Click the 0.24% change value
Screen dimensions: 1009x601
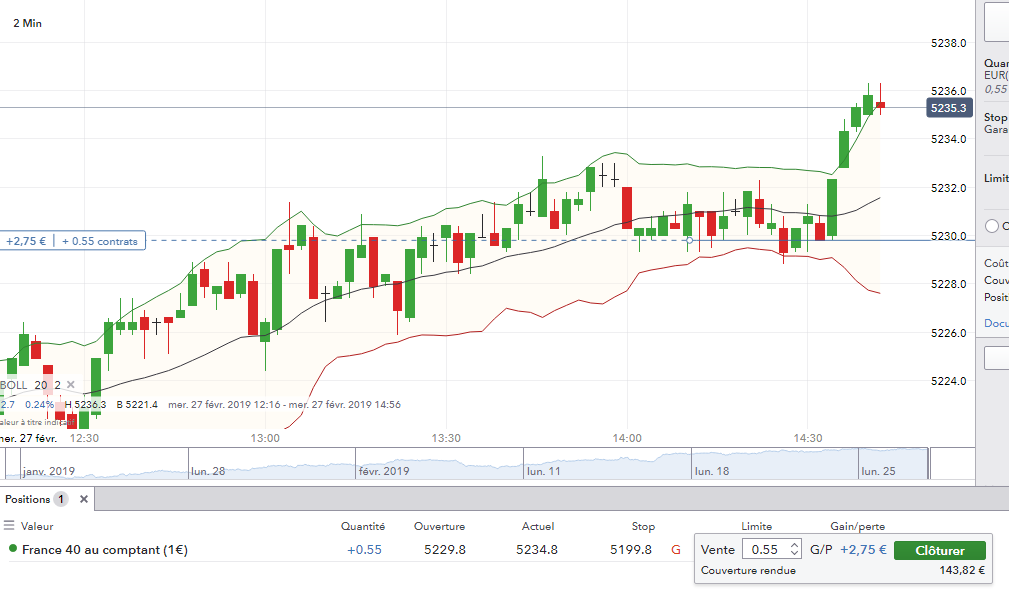tap(39, 405)
